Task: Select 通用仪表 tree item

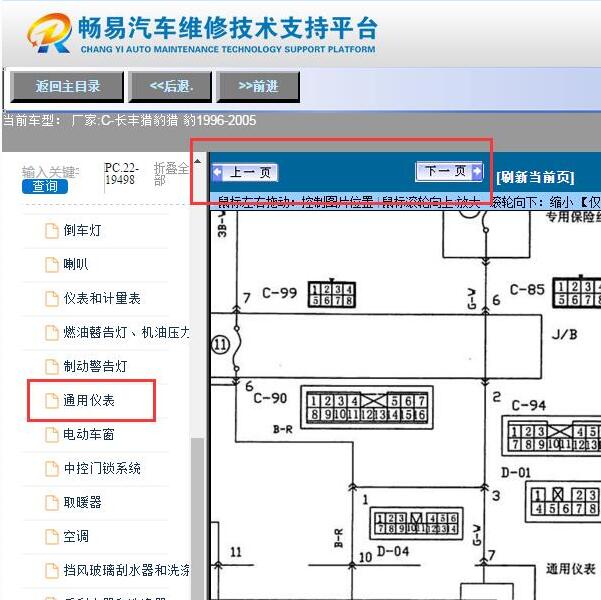Action: coord(89,400)
